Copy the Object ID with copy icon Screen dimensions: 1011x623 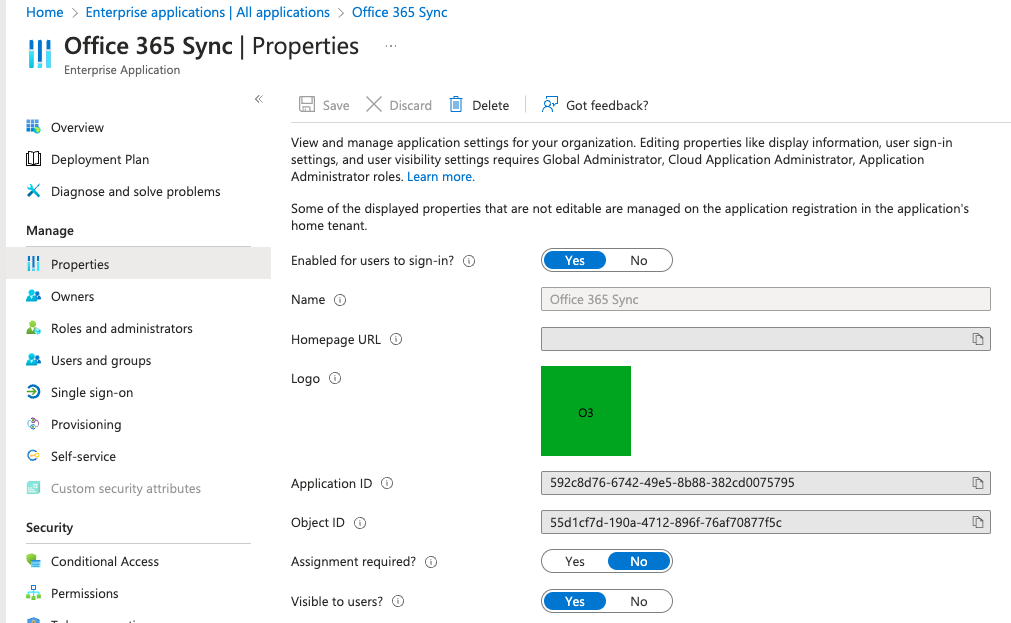977,522
